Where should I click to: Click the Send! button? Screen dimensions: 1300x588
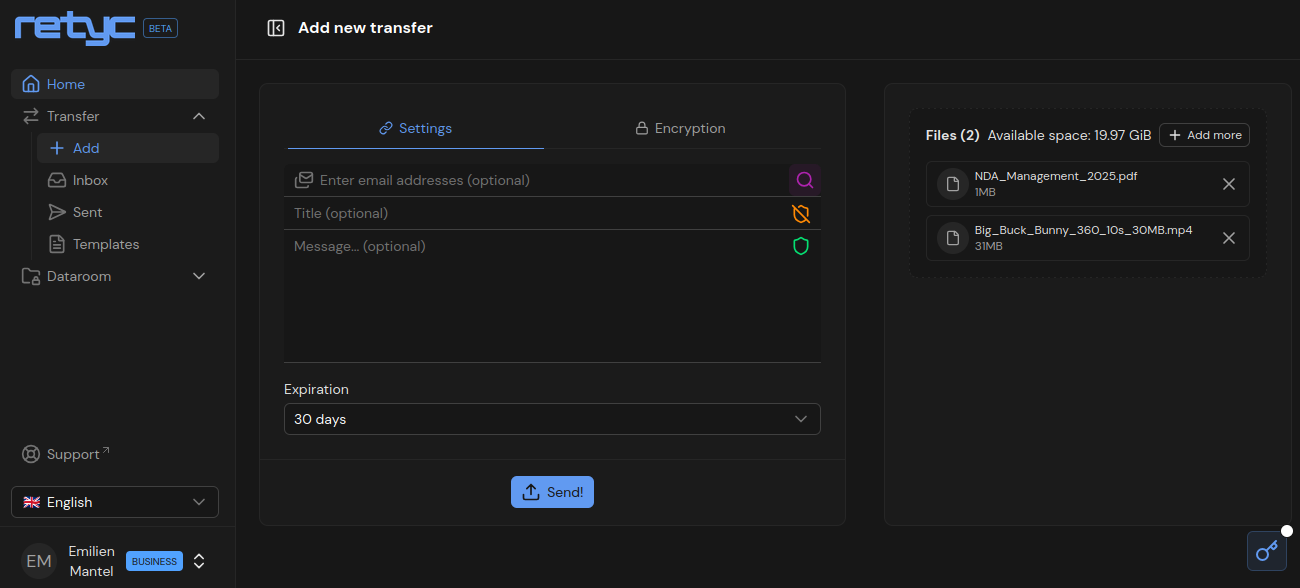point(552,492)
